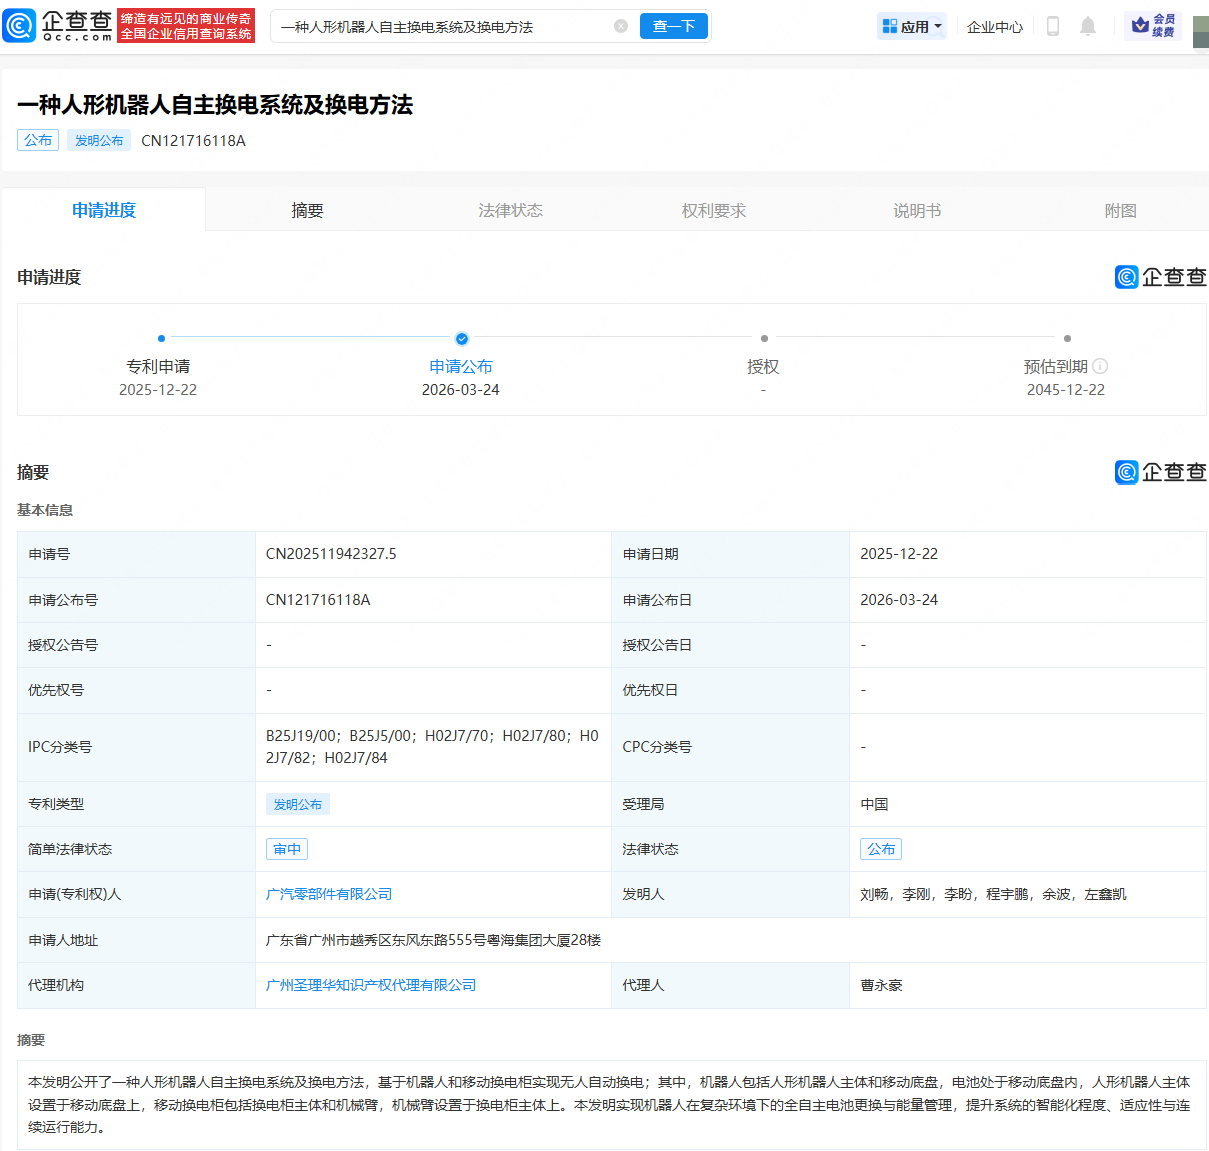The height and width of the screenshot is (1151, 1209).
Task: Click the 企查查 watermark icon beside 申请进度 heading
Action: pos(1124,277)
